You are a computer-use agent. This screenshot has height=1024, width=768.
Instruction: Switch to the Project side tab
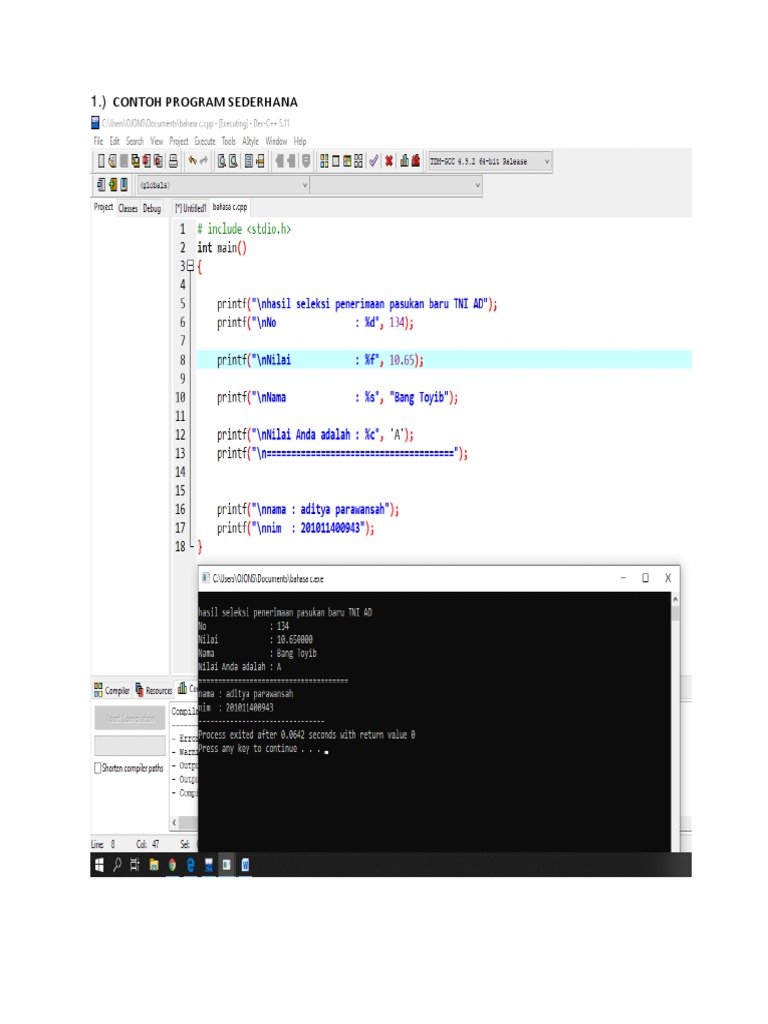[x=103, y=207]
